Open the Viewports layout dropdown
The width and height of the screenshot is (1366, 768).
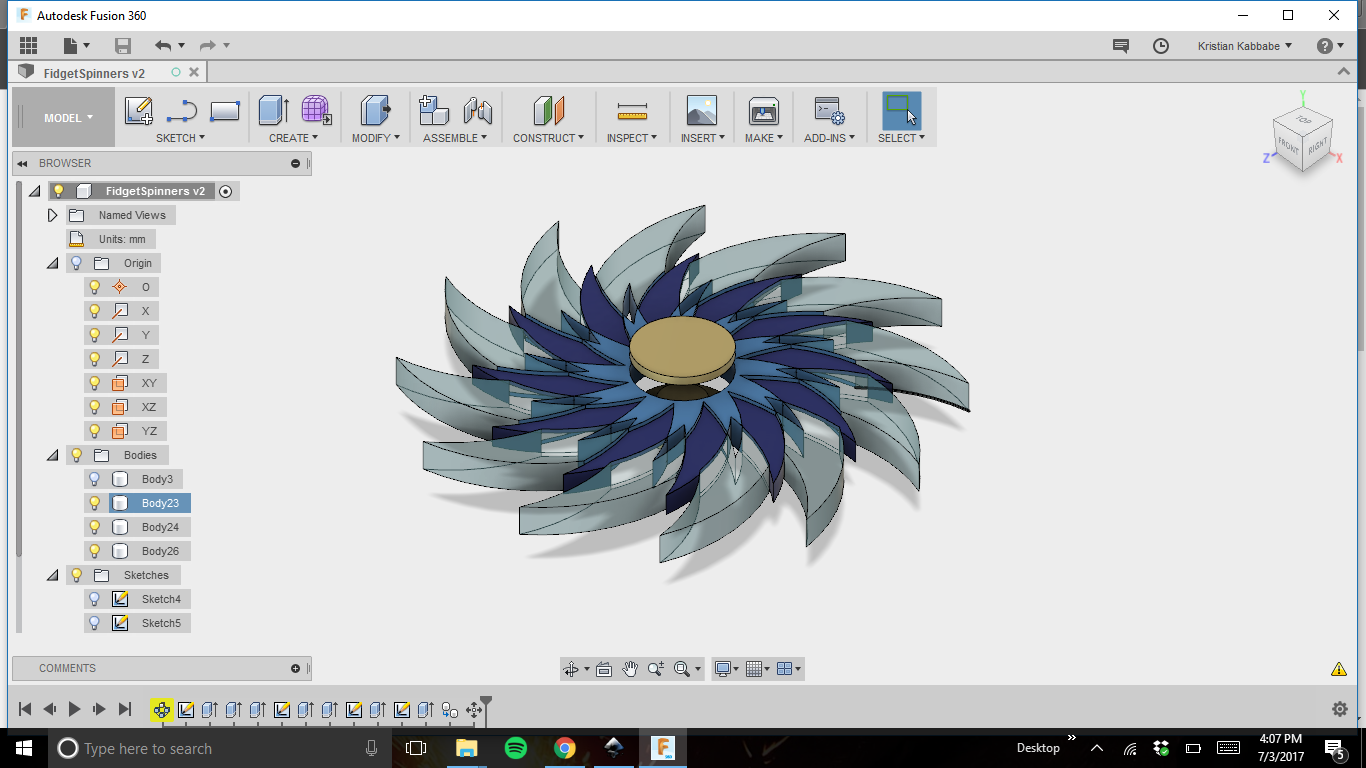click(789, 669)
